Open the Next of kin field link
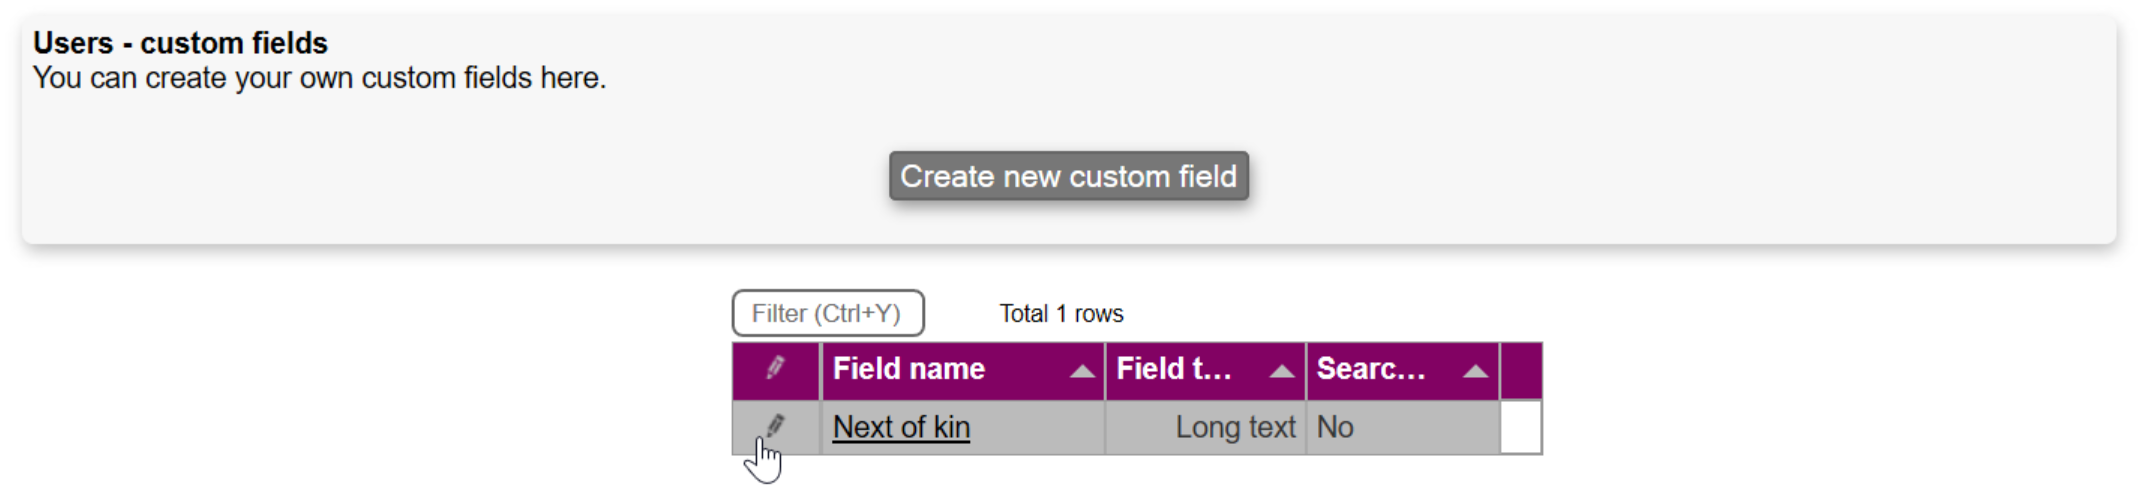Screen dimensions: 2147x503 901,427
